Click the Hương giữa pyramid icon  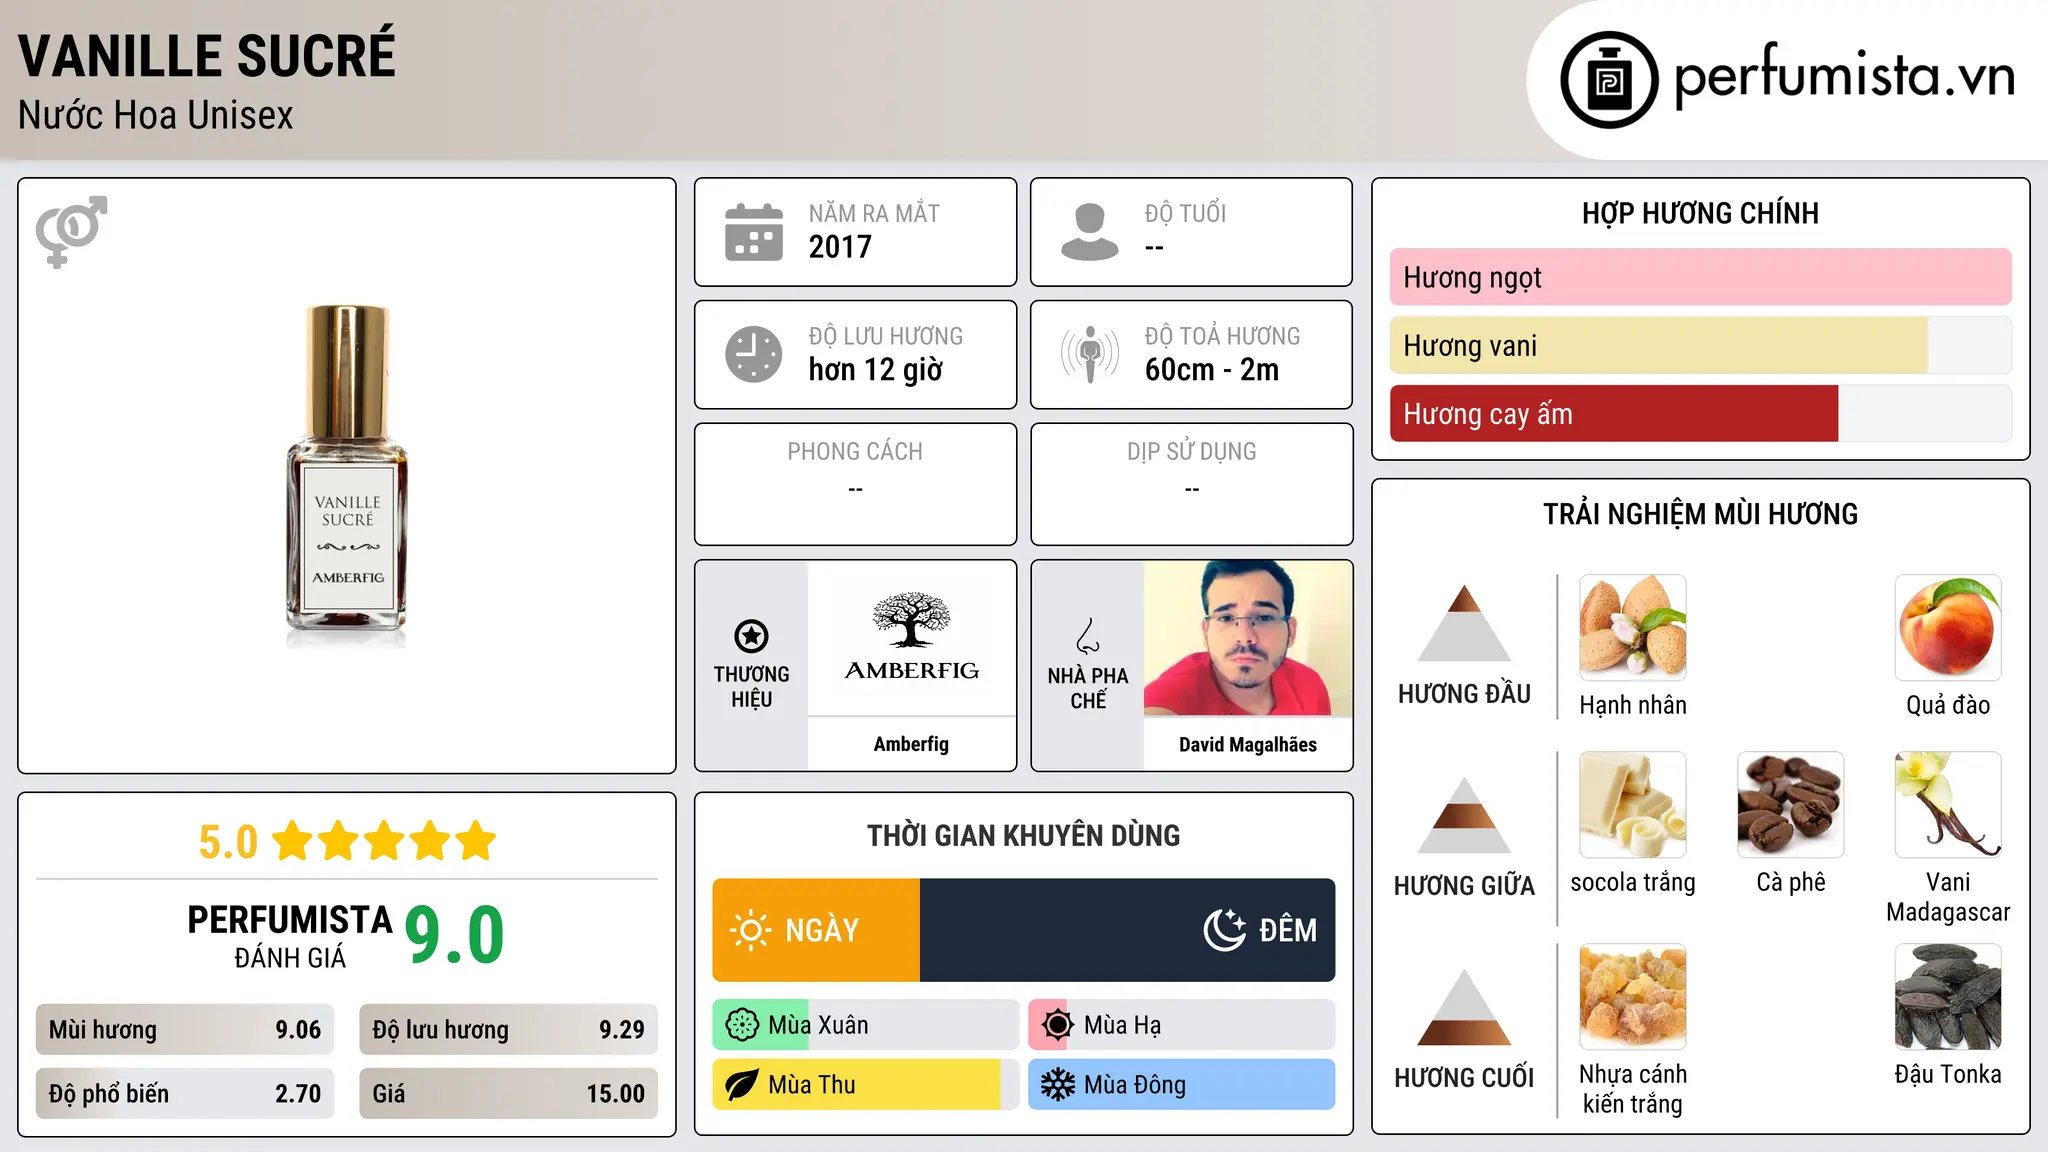(1464, 815)
